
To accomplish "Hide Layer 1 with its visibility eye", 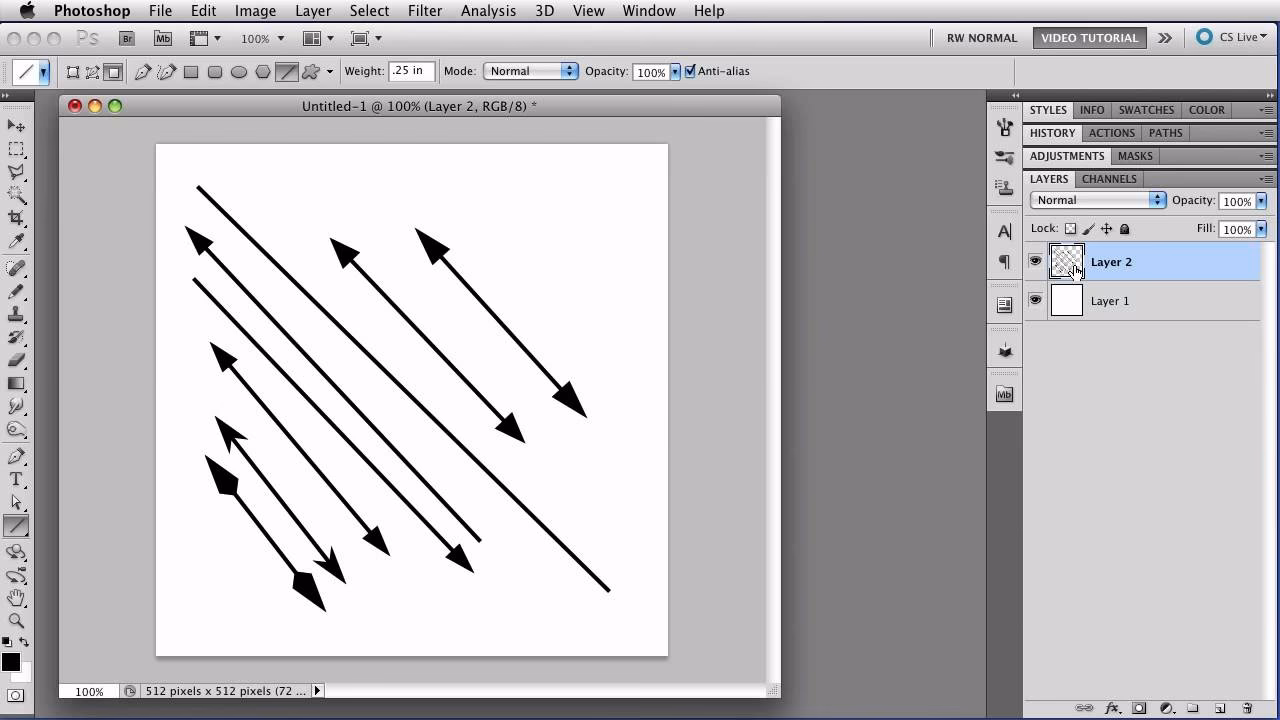I will pyautogui.click(x=1036, y=300).
